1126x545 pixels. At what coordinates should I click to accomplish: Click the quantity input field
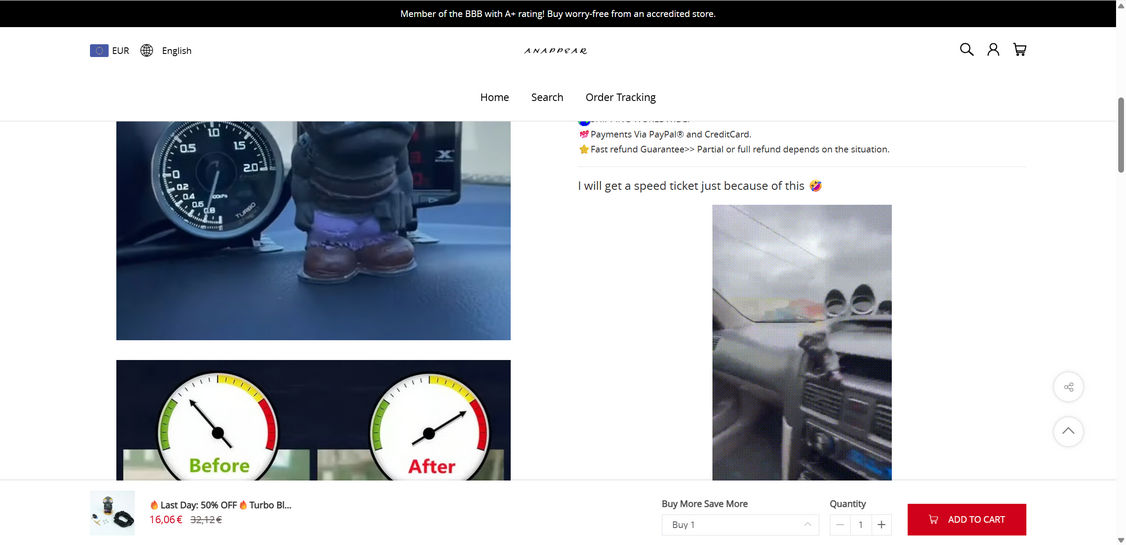tap(861, 525)
